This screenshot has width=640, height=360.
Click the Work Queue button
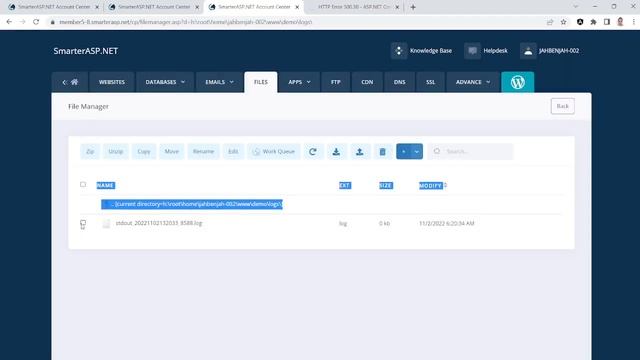(274, 151)
